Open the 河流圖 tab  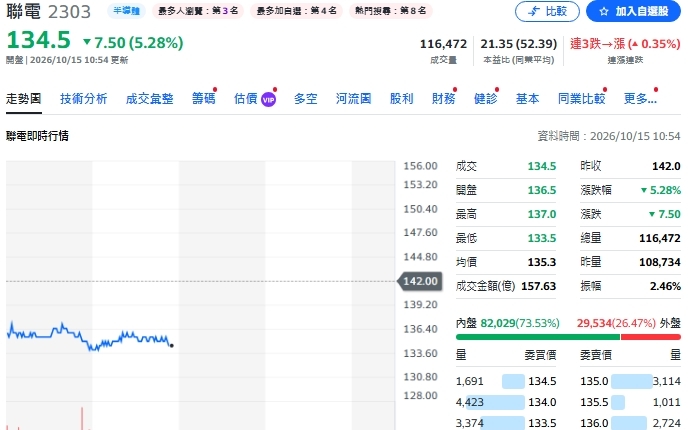click(353, 99)
